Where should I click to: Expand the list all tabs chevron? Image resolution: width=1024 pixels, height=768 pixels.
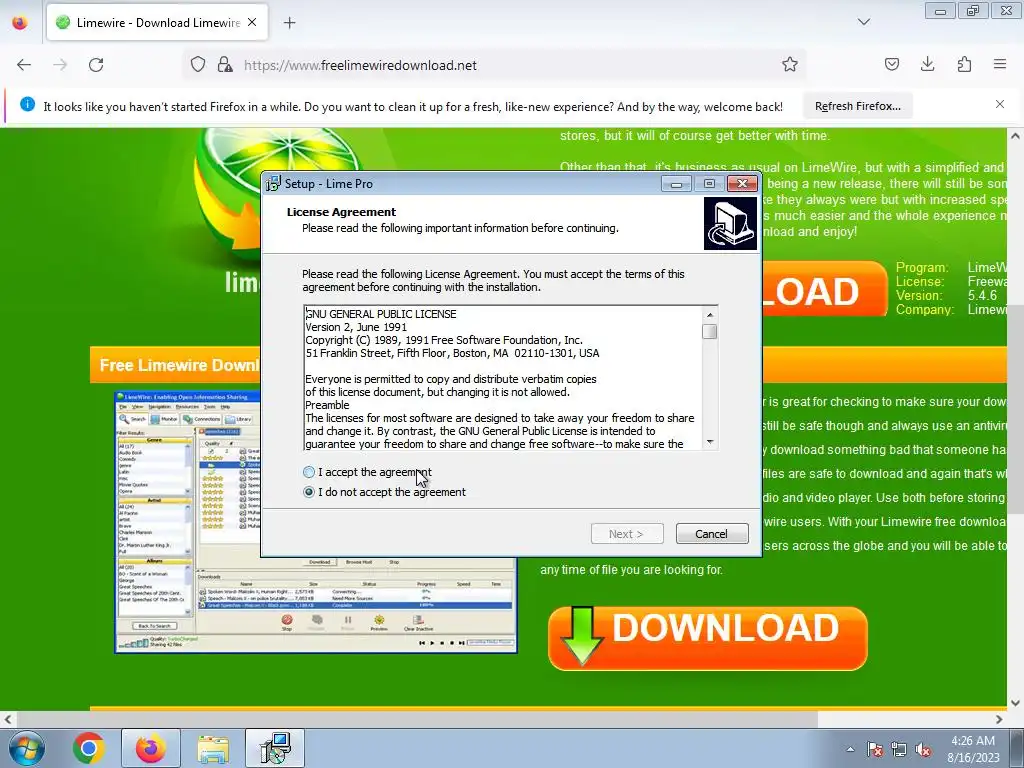pyautogui.click(x=863, y=22)
